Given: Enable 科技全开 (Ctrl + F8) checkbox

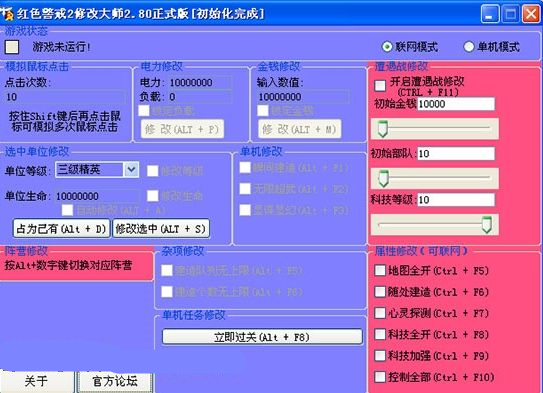Looking at the screenshot, I should pyautogui.click(x=380, y=334).
